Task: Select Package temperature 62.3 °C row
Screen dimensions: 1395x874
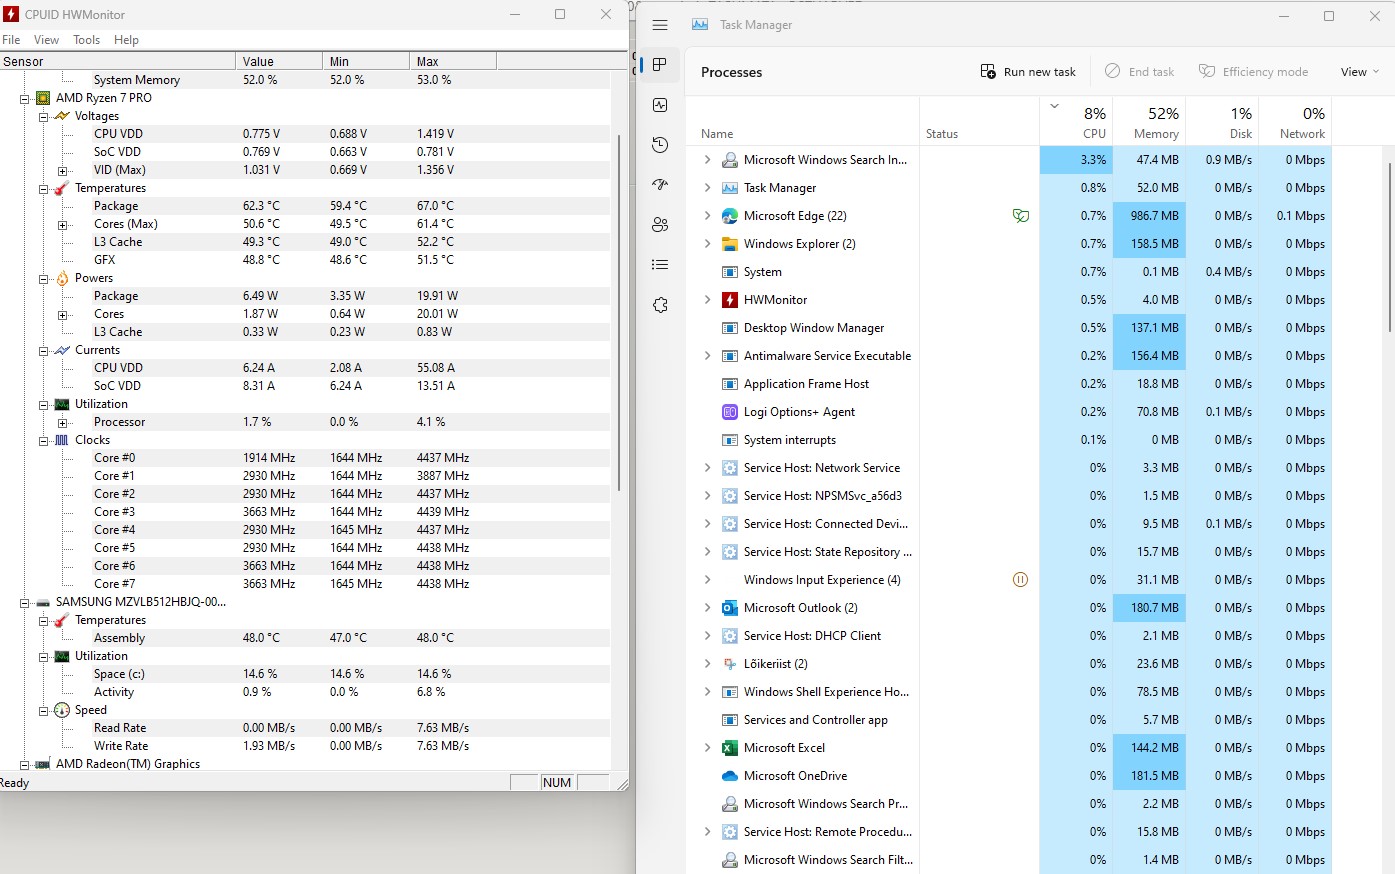Action: pyautogui.click(x=305, y=206)
